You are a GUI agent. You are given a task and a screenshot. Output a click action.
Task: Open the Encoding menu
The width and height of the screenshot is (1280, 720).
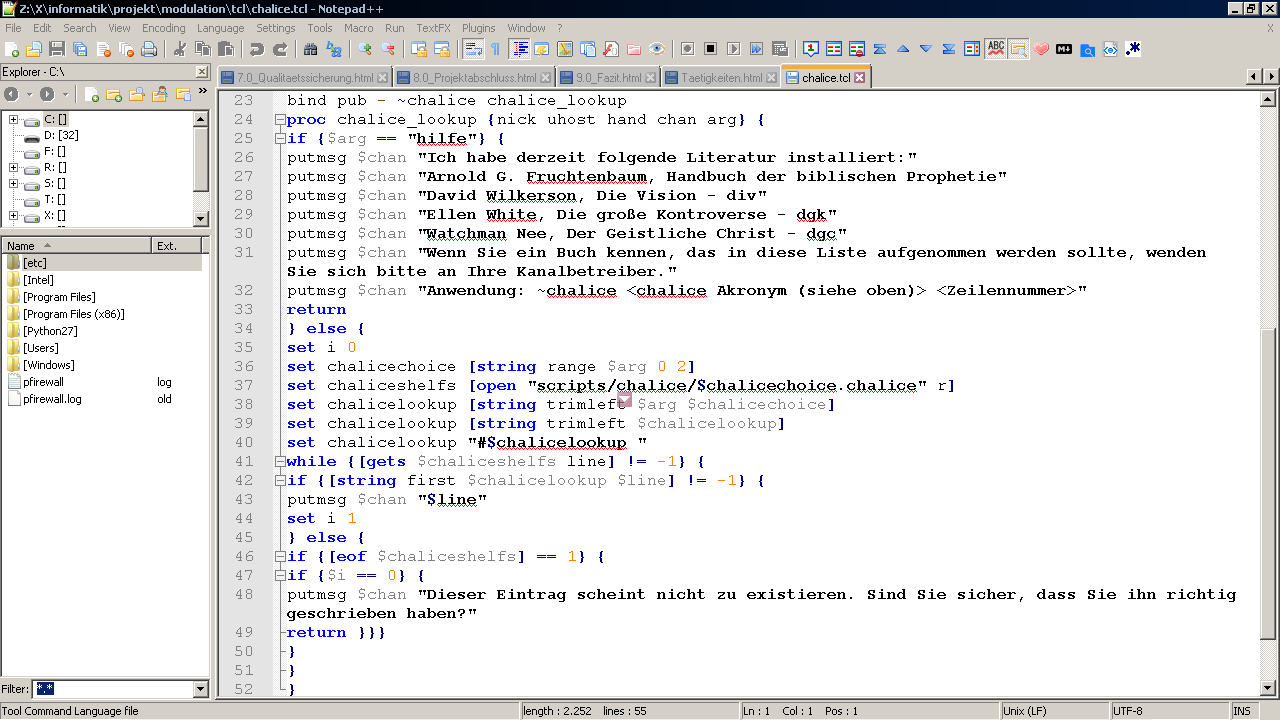coord(163,28)
